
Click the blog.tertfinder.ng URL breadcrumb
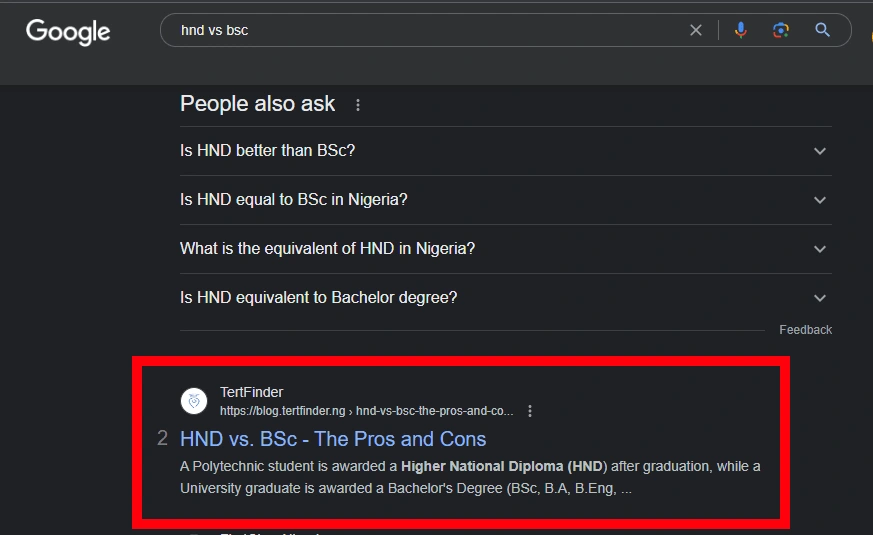tap(367, 411)
